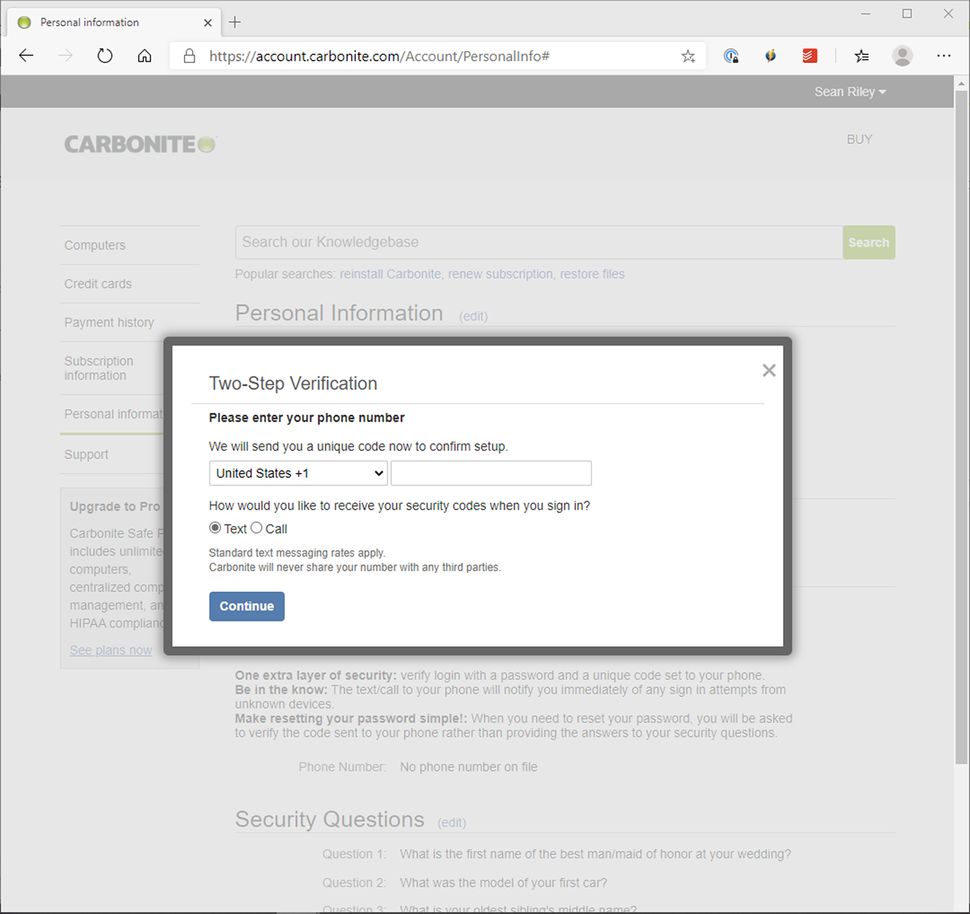Open the Favorites hub icon
The image size is (970, 914).
pyautogui.click(x=861, y=55)
